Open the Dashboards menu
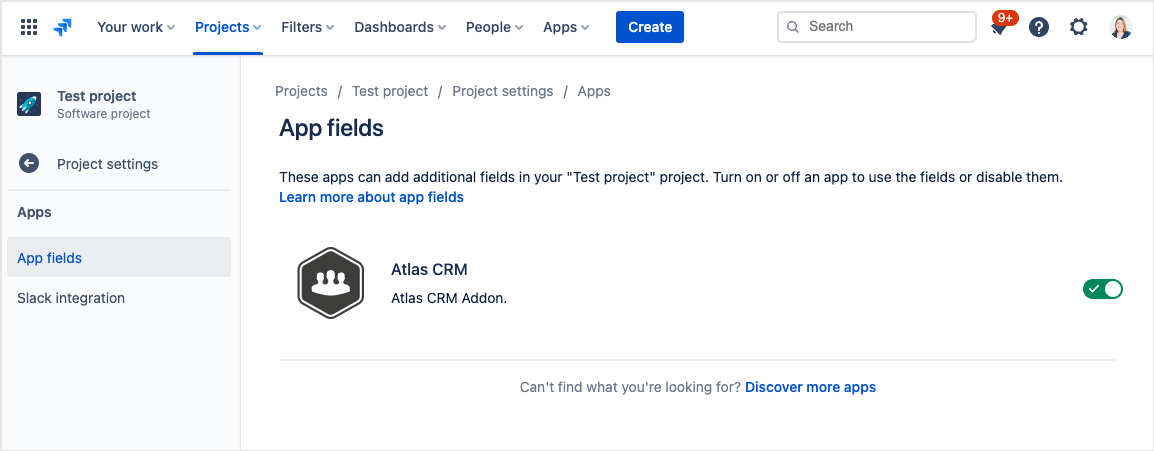Viewport: 1154px width, 451px height. pyautogui.click(x=400, y=27)
